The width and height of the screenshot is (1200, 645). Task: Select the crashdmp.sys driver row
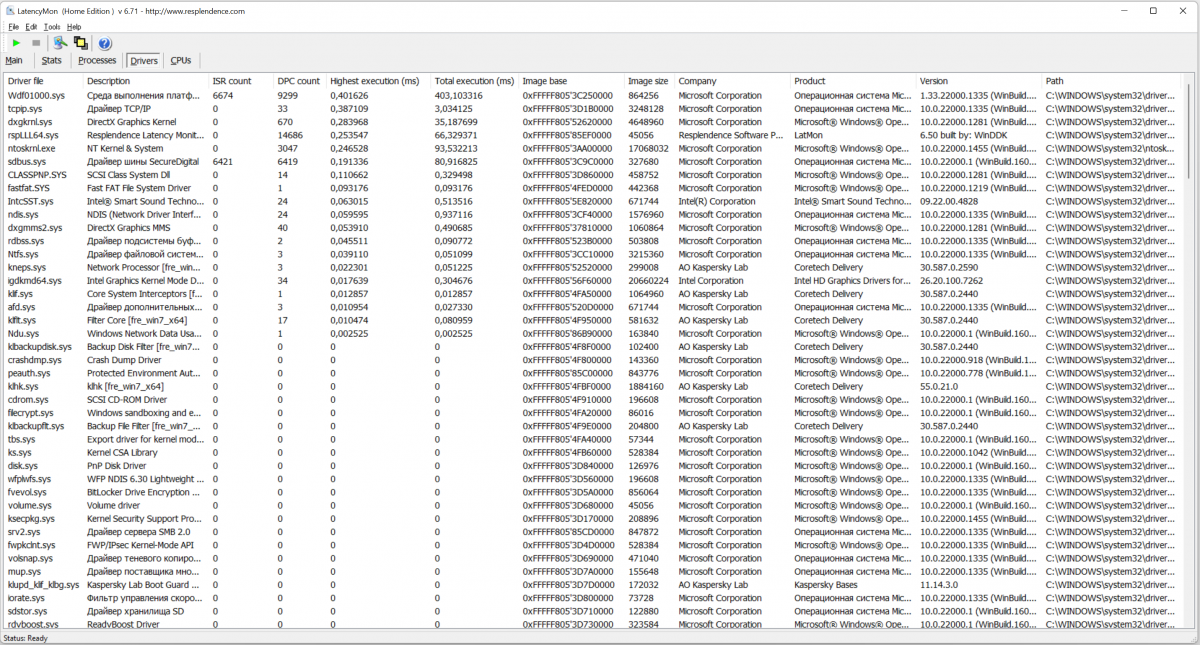point(593,360)
